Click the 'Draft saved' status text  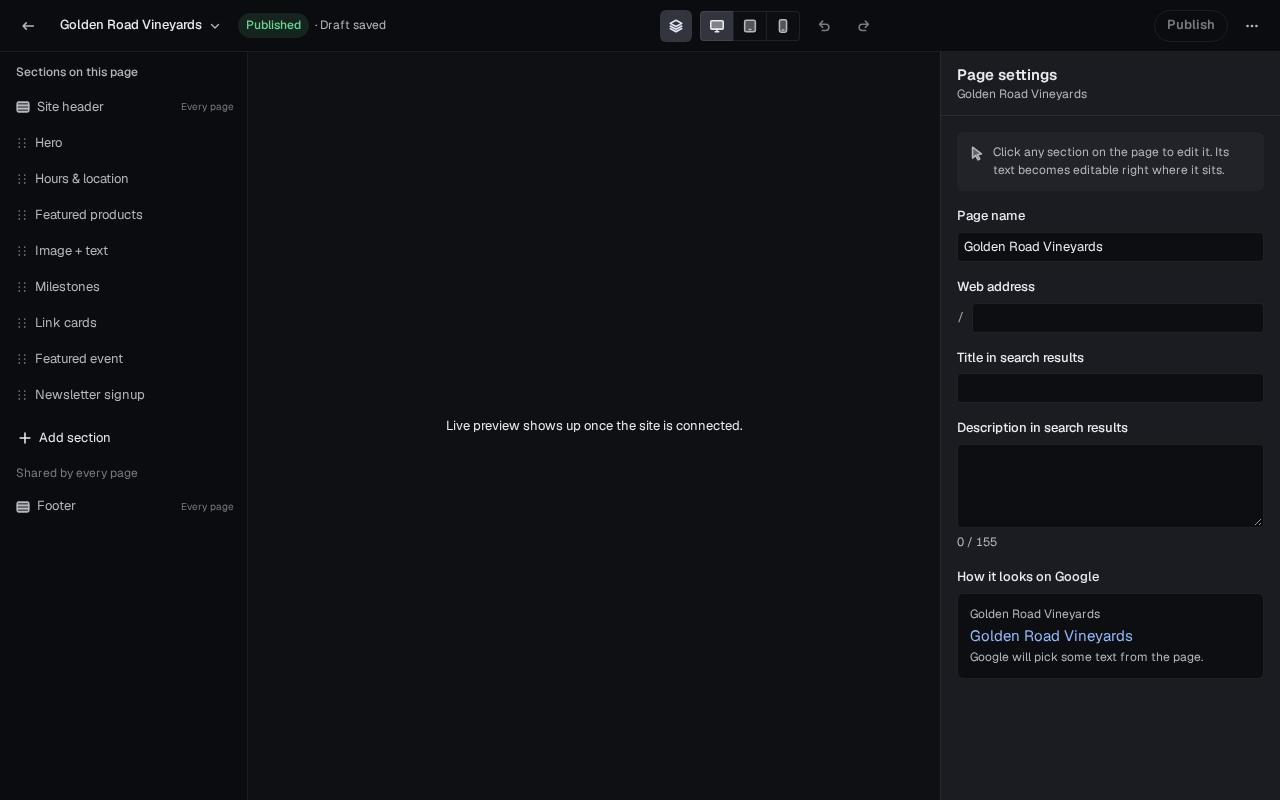[353, 26]
